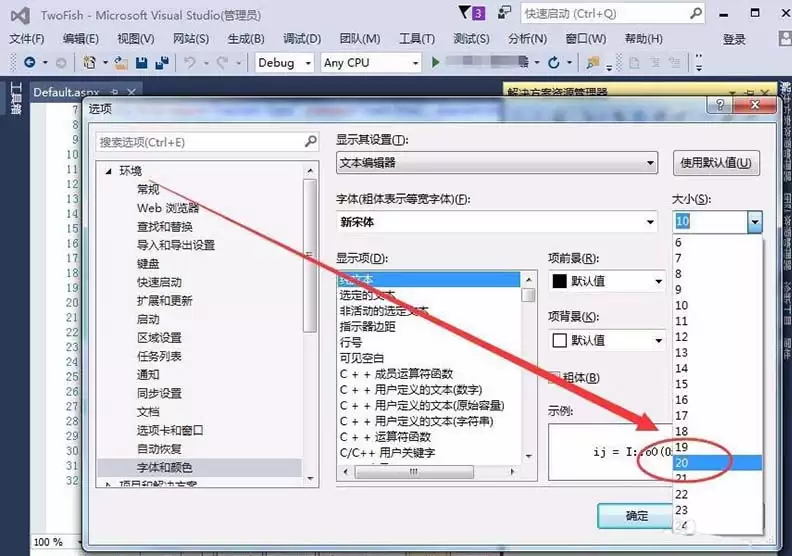The image size is (792, 556).
Task: Open the Any CPU platform dropdown
Action: pyautogui.click(x=370, y=62)
